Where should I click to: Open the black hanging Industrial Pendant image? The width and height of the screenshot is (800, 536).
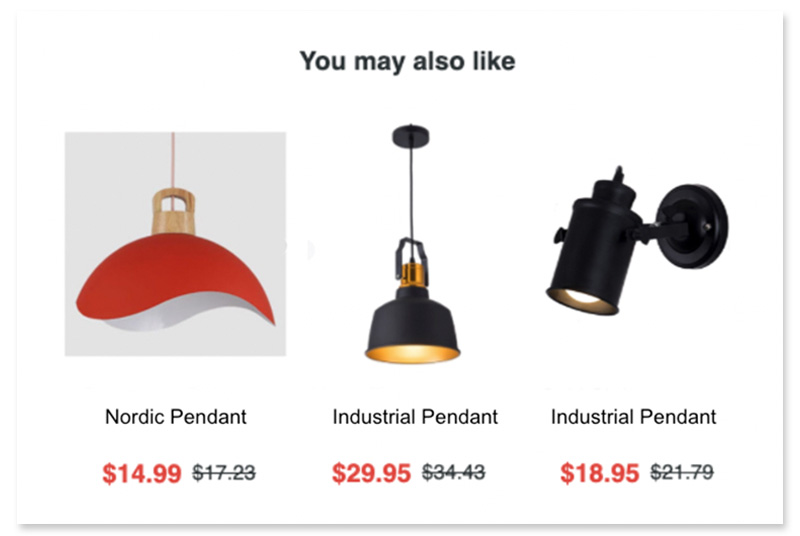412,244
